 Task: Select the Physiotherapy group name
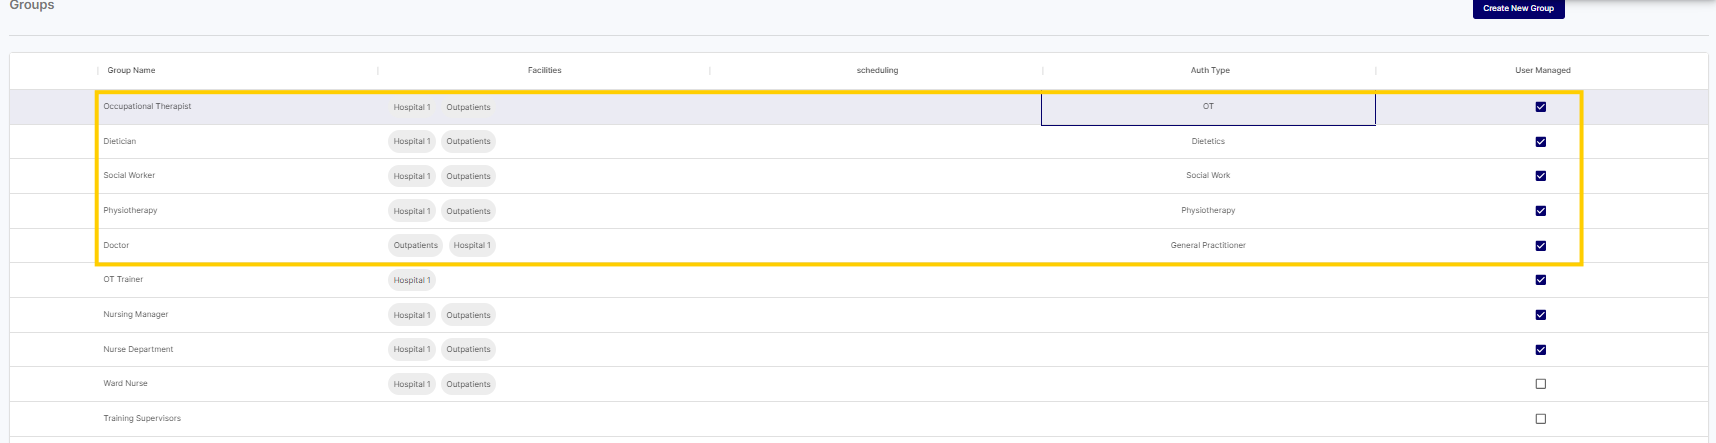tap(131, 211)
